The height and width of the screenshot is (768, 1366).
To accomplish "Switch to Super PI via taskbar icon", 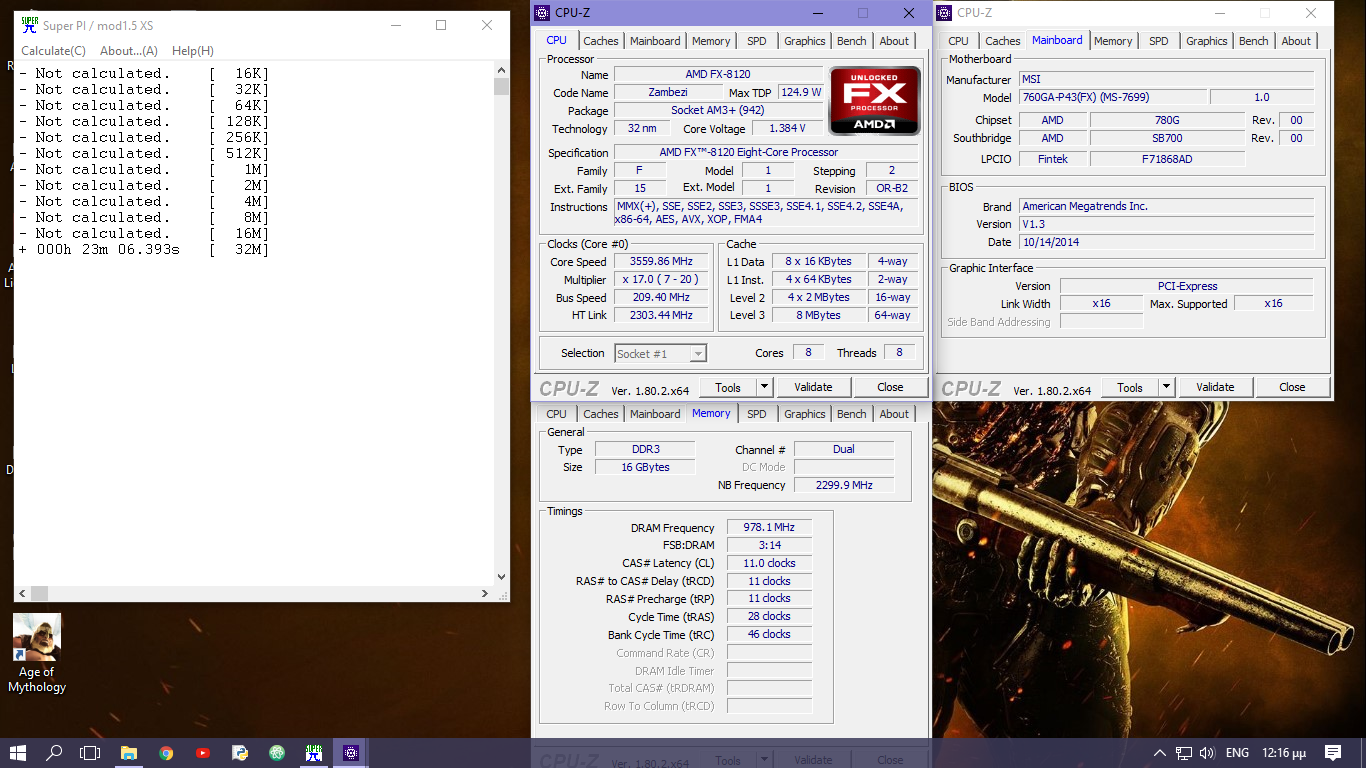I will 314,753.
